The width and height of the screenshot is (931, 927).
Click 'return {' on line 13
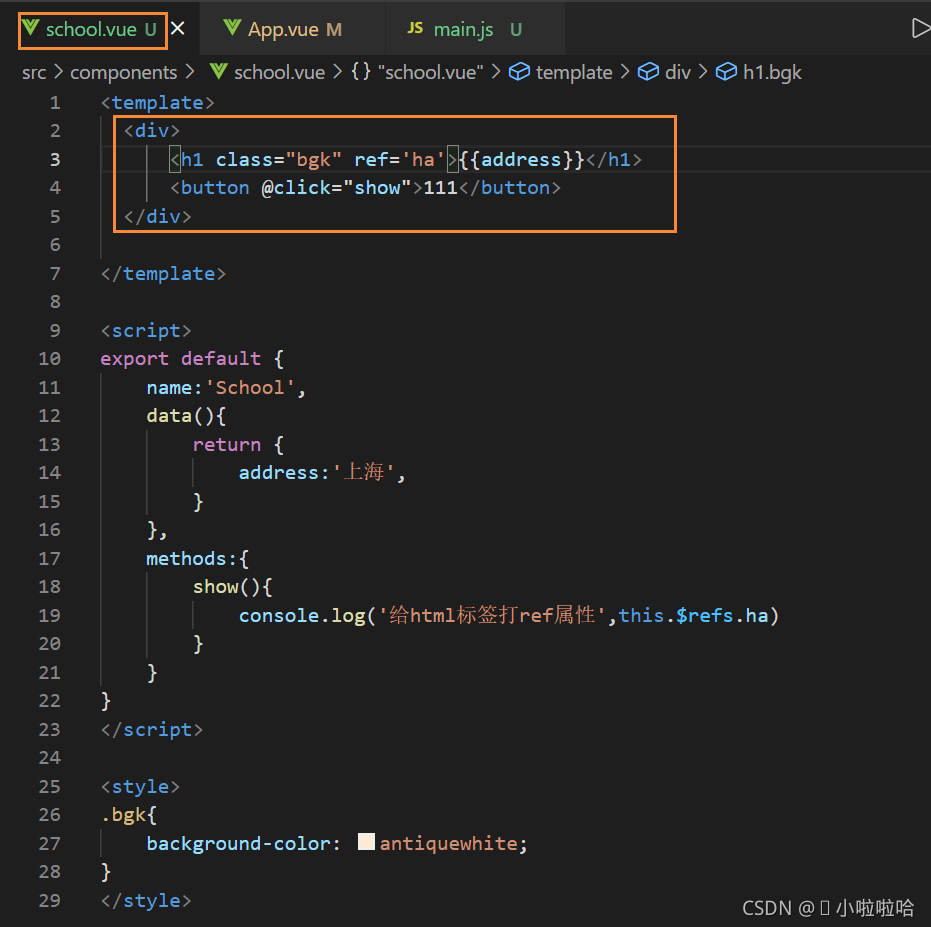coord(238,445)
